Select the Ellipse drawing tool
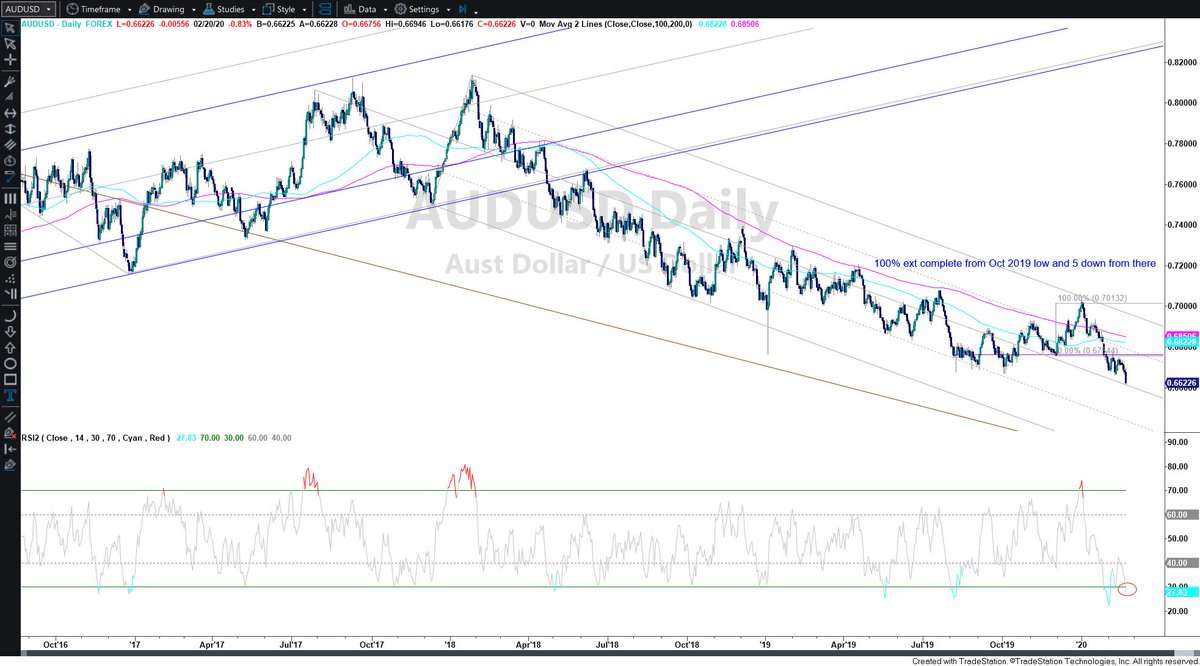 coord(11,363)
